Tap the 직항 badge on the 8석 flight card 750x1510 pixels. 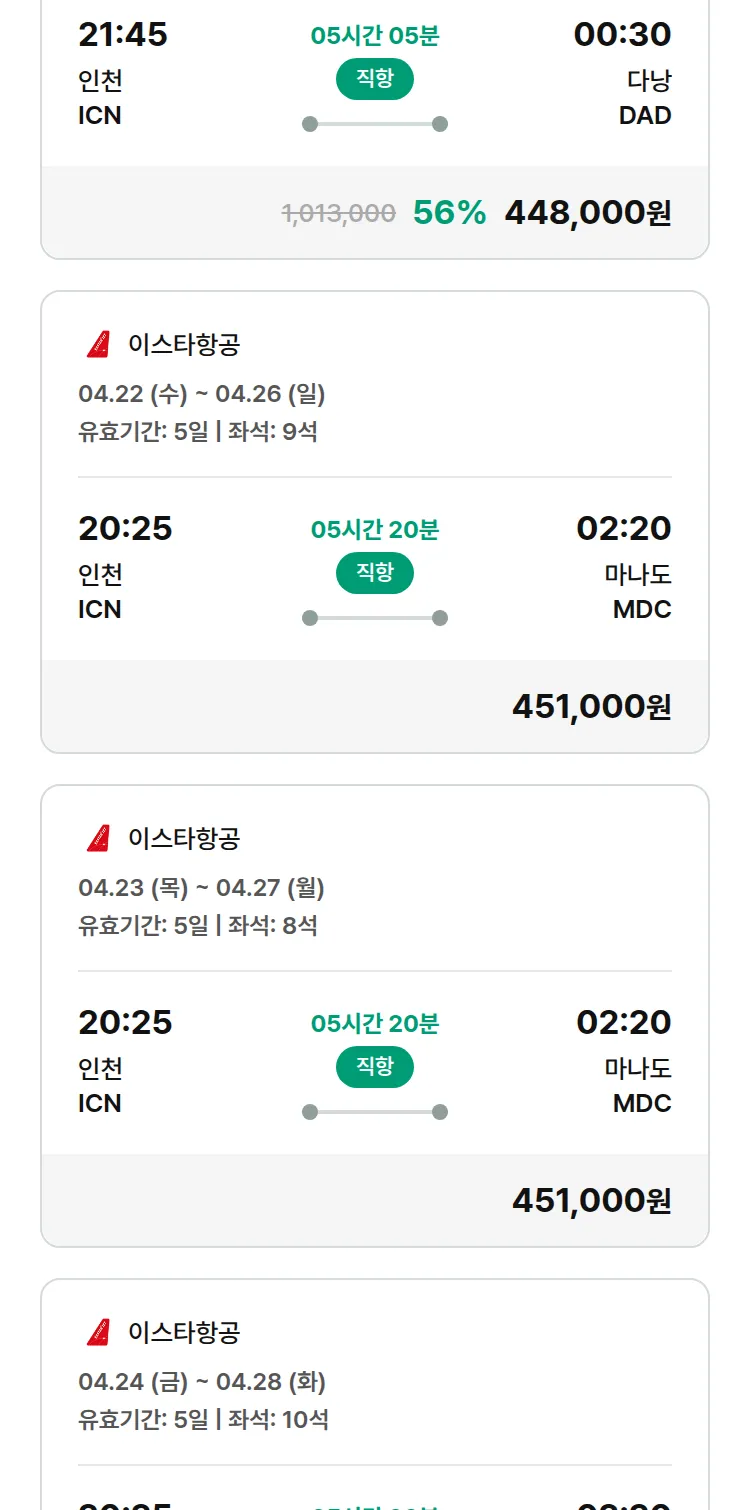click(x=375, y=1067)
